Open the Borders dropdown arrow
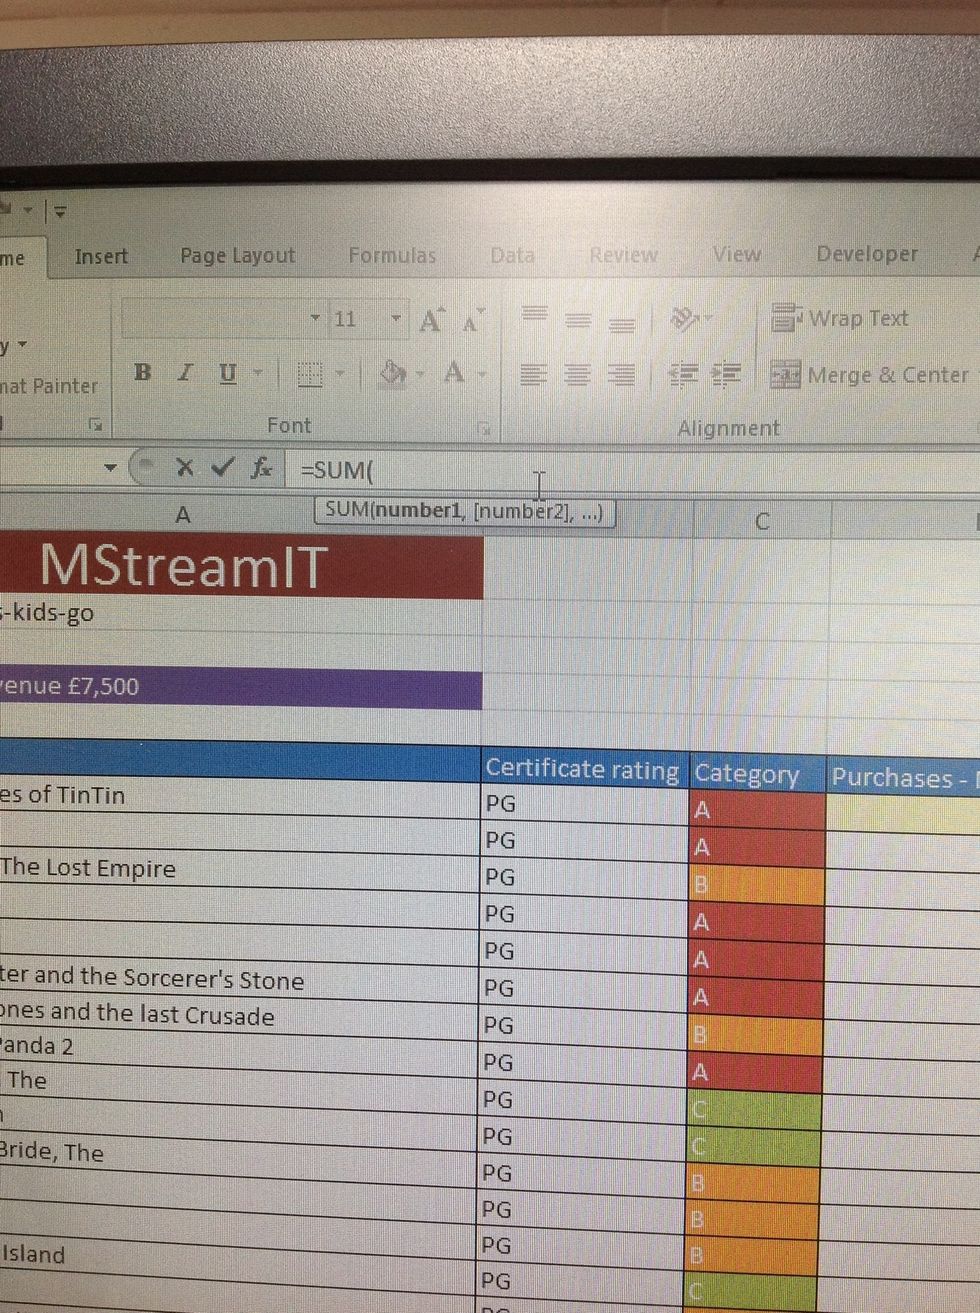This screenshot has width=980, height=1313. click(x=339, y=374)
